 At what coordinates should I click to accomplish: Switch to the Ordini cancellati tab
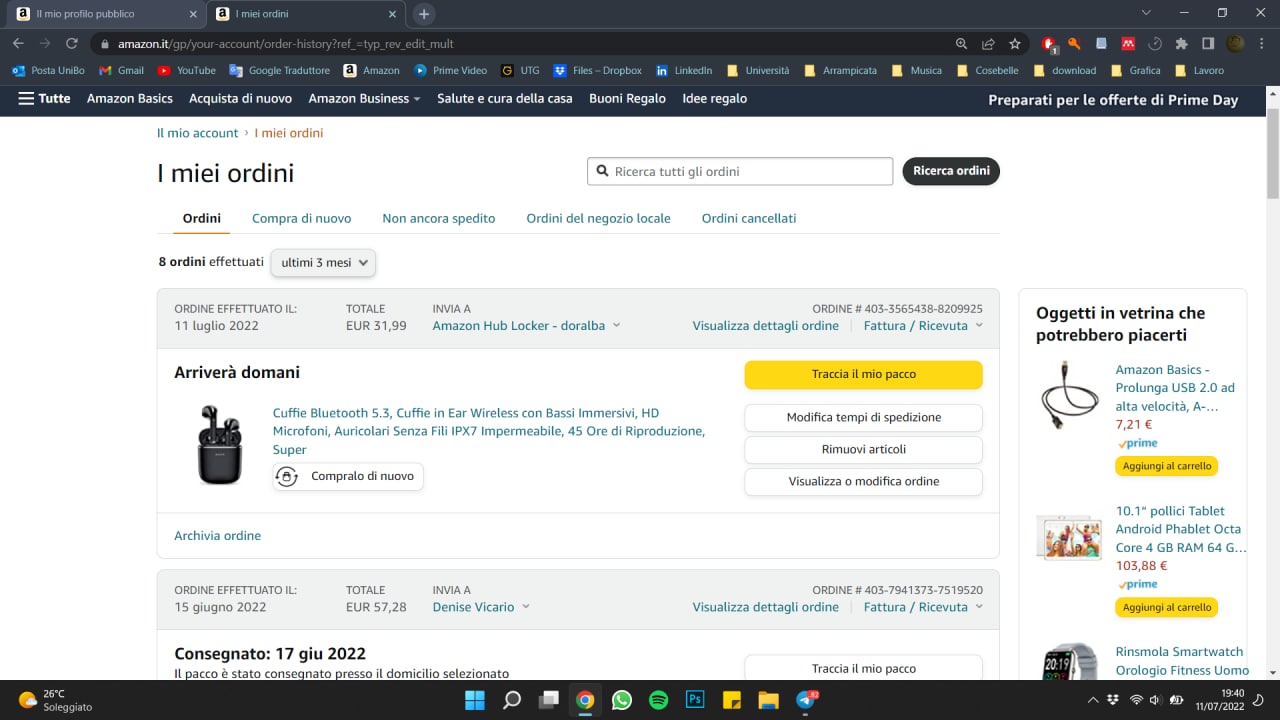pyautogui.click(x=748, y=218)
